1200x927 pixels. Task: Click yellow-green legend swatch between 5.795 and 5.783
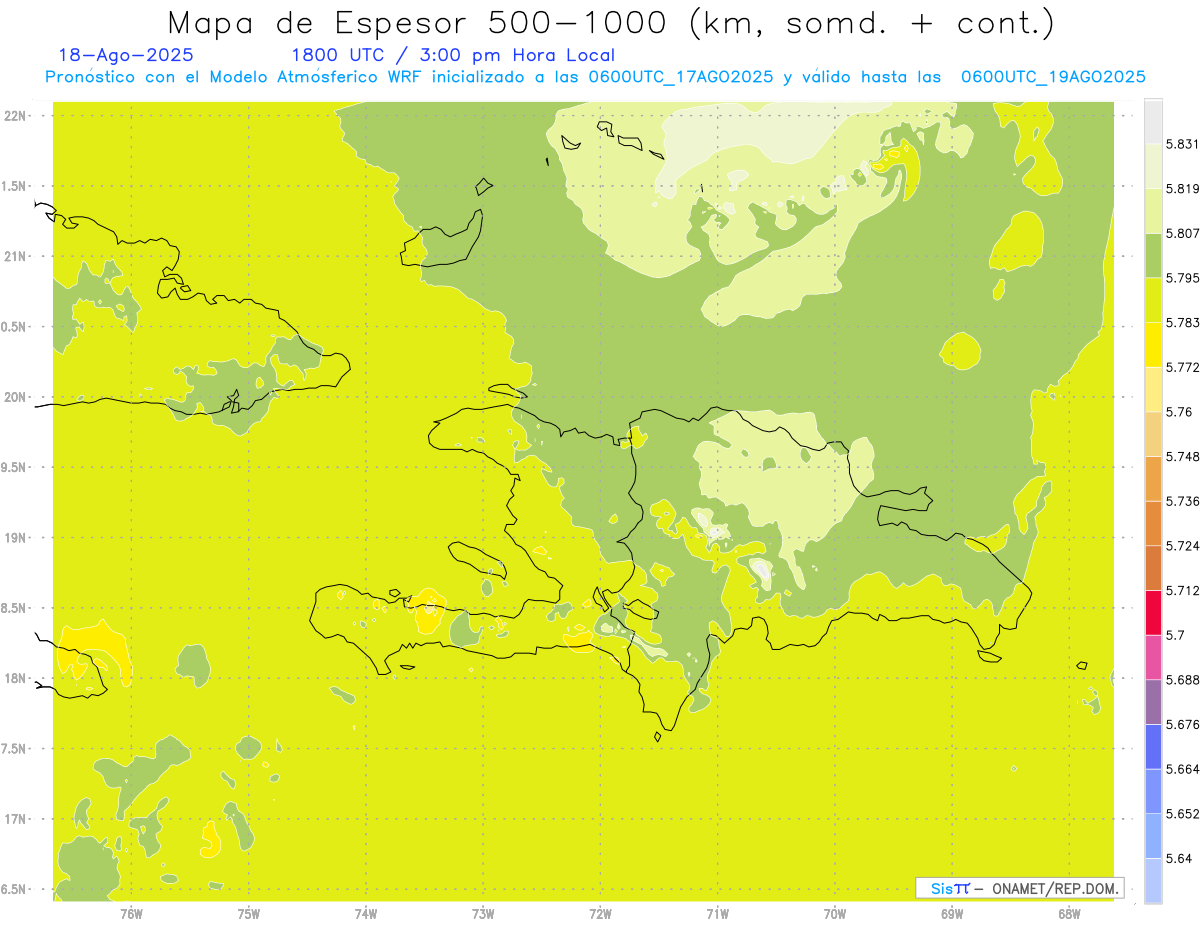click(x=1153, y=300)
